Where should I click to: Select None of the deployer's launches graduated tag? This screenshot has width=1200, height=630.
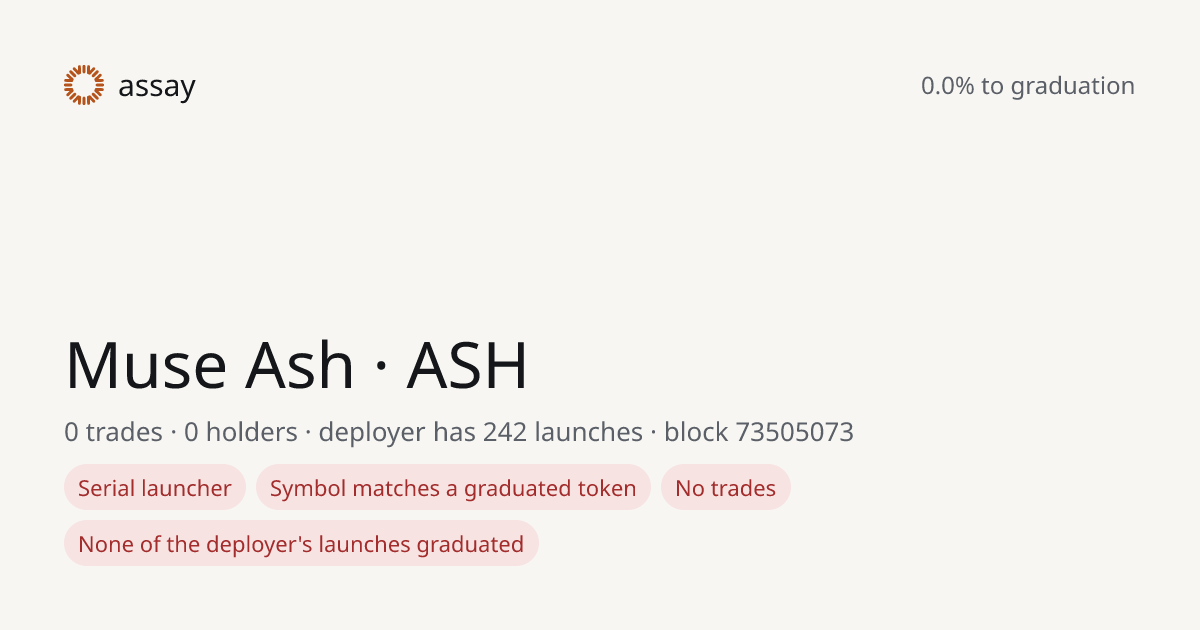click(301, 544)
